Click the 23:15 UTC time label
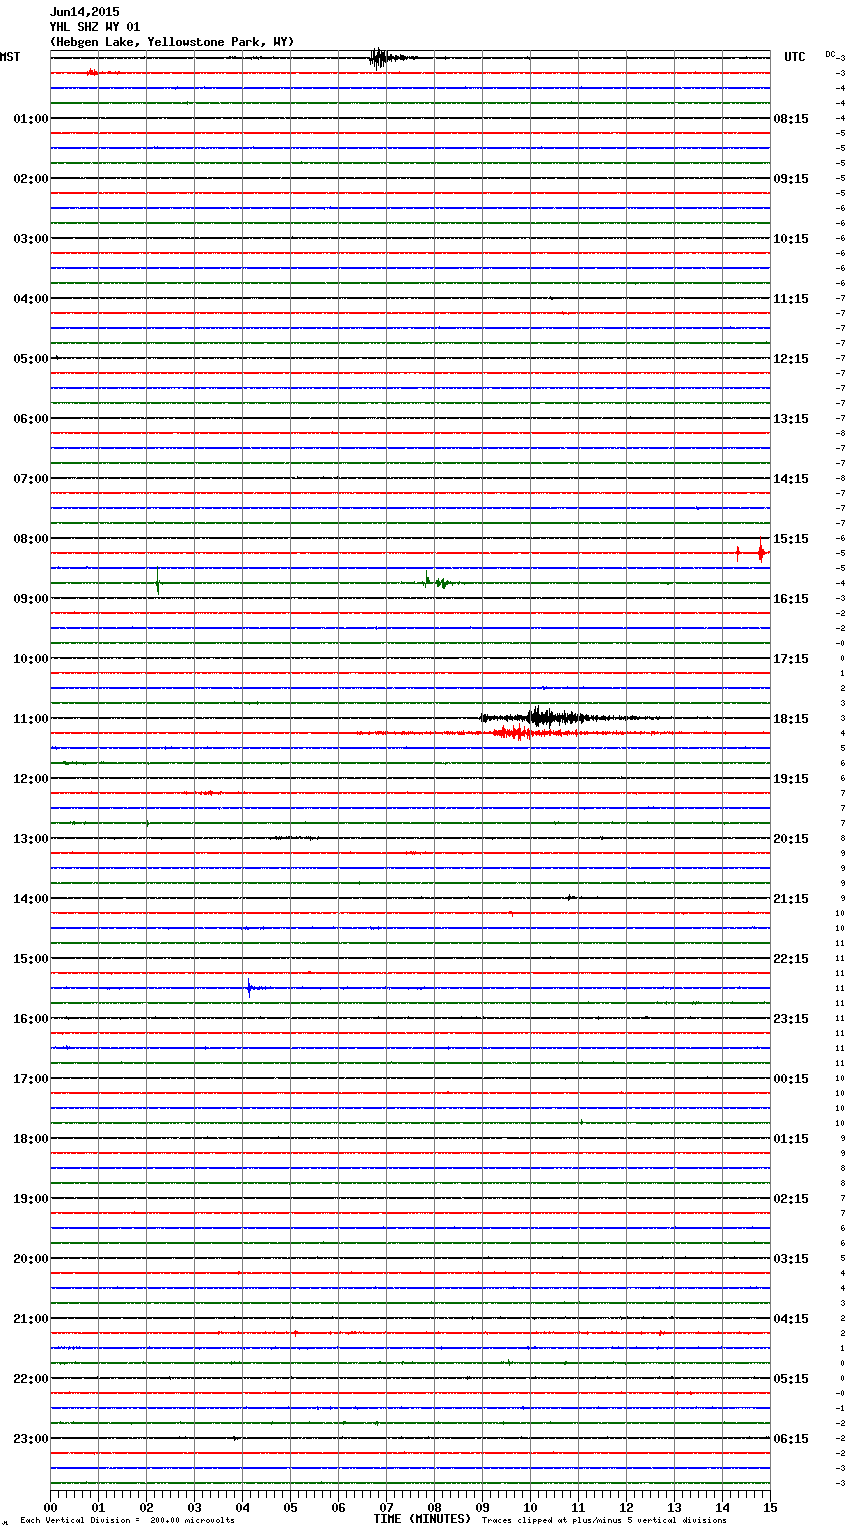This screenshot has height=1534, width=850. tap(791, 1019)
